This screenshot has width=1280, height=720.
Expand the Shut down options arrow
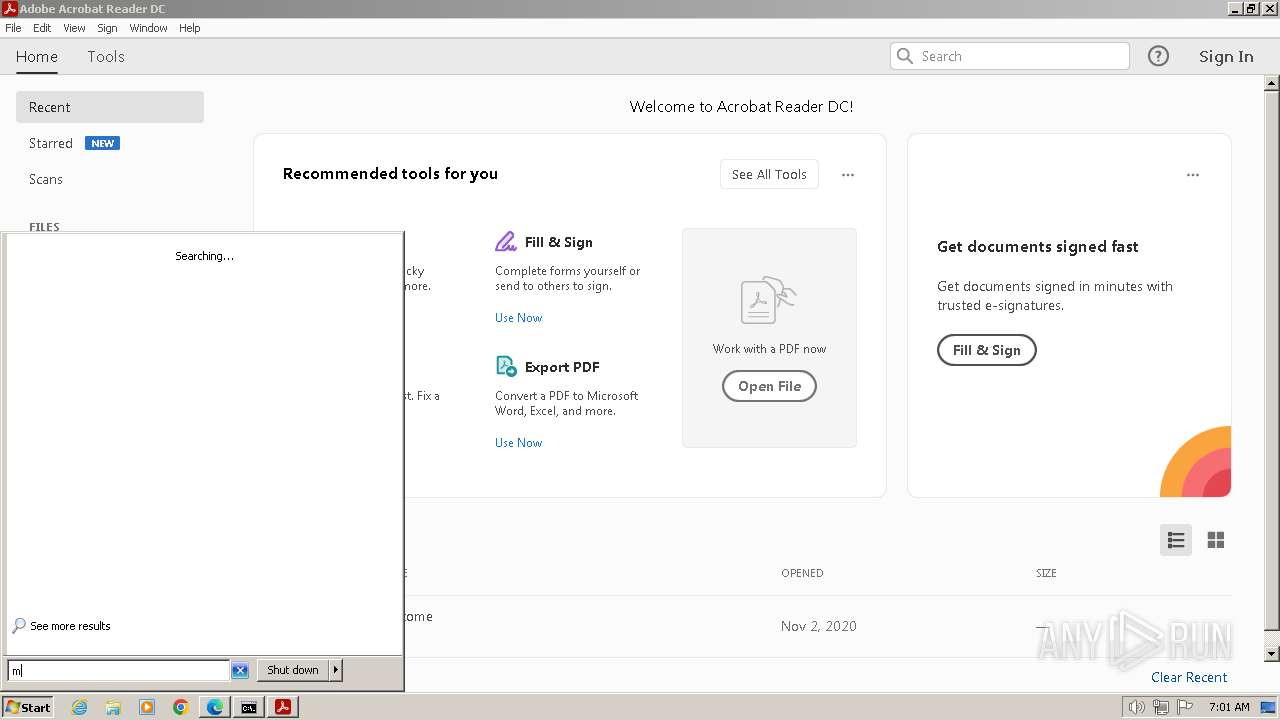tap(336, 670)
